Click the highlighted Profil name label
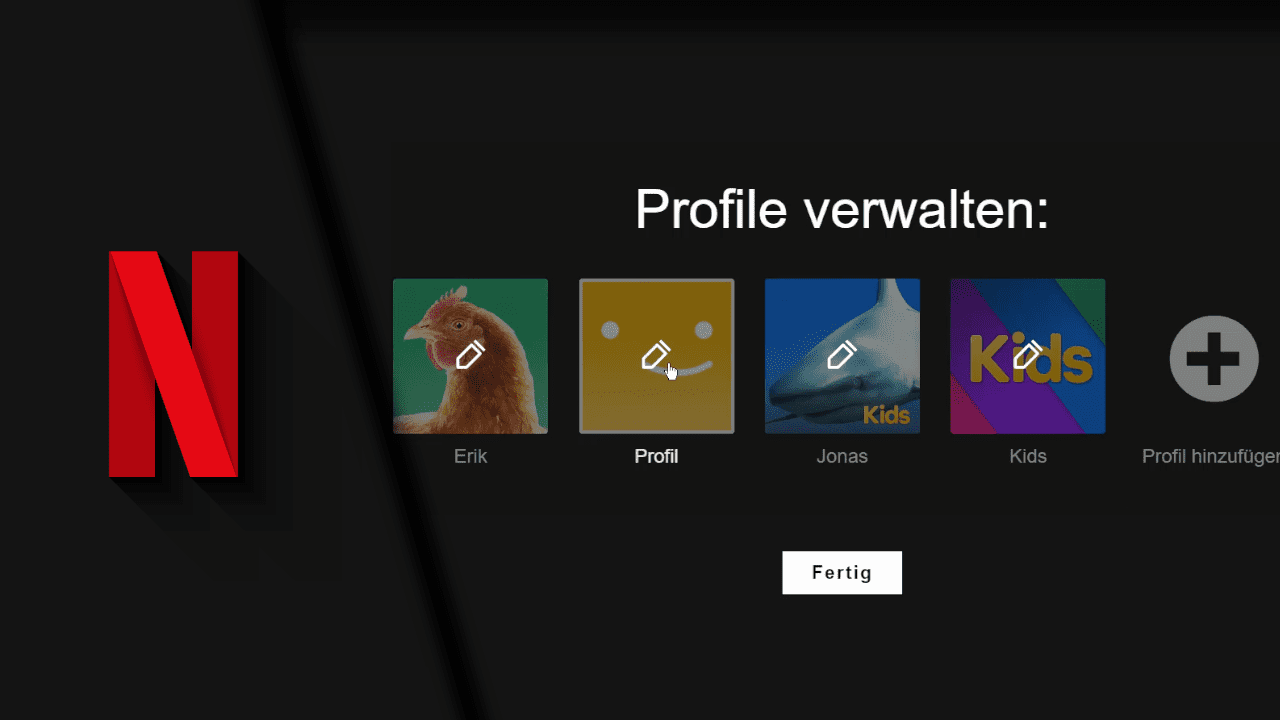Viewport: 1280px width, 720px height. 656,457
